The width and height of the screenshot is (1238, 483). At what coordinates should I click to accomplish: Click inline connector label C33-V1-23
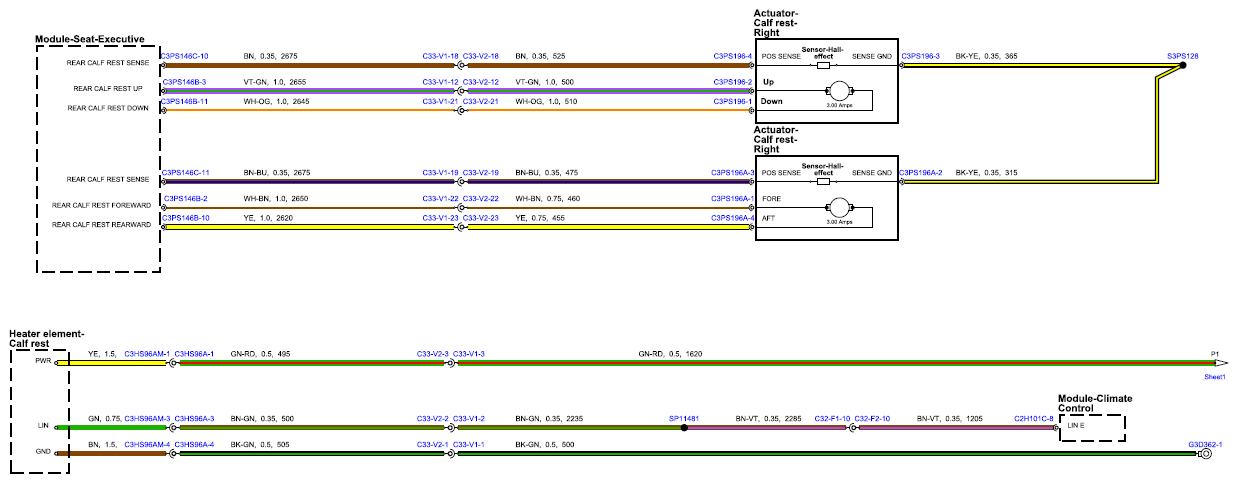(440, 217)
